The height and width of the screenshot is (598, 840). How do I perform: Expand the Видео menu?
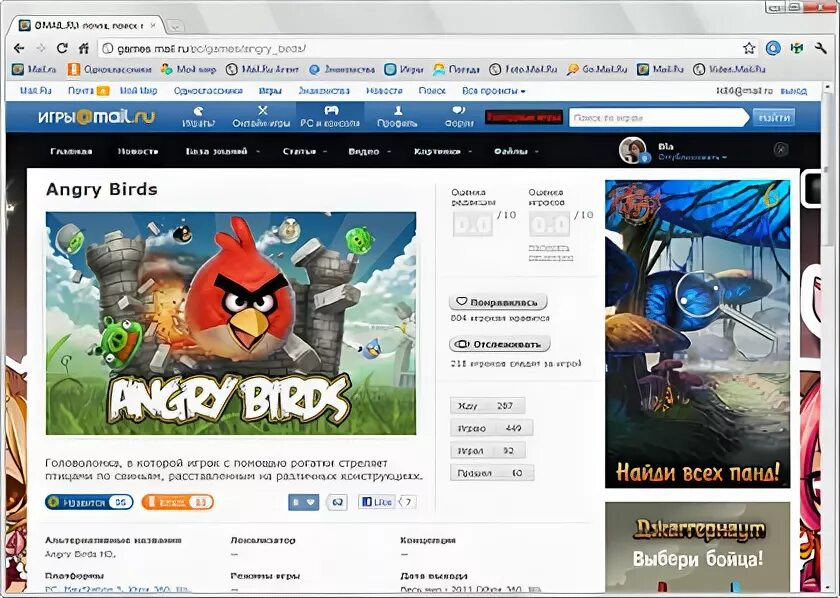click(x=369, y=151)
